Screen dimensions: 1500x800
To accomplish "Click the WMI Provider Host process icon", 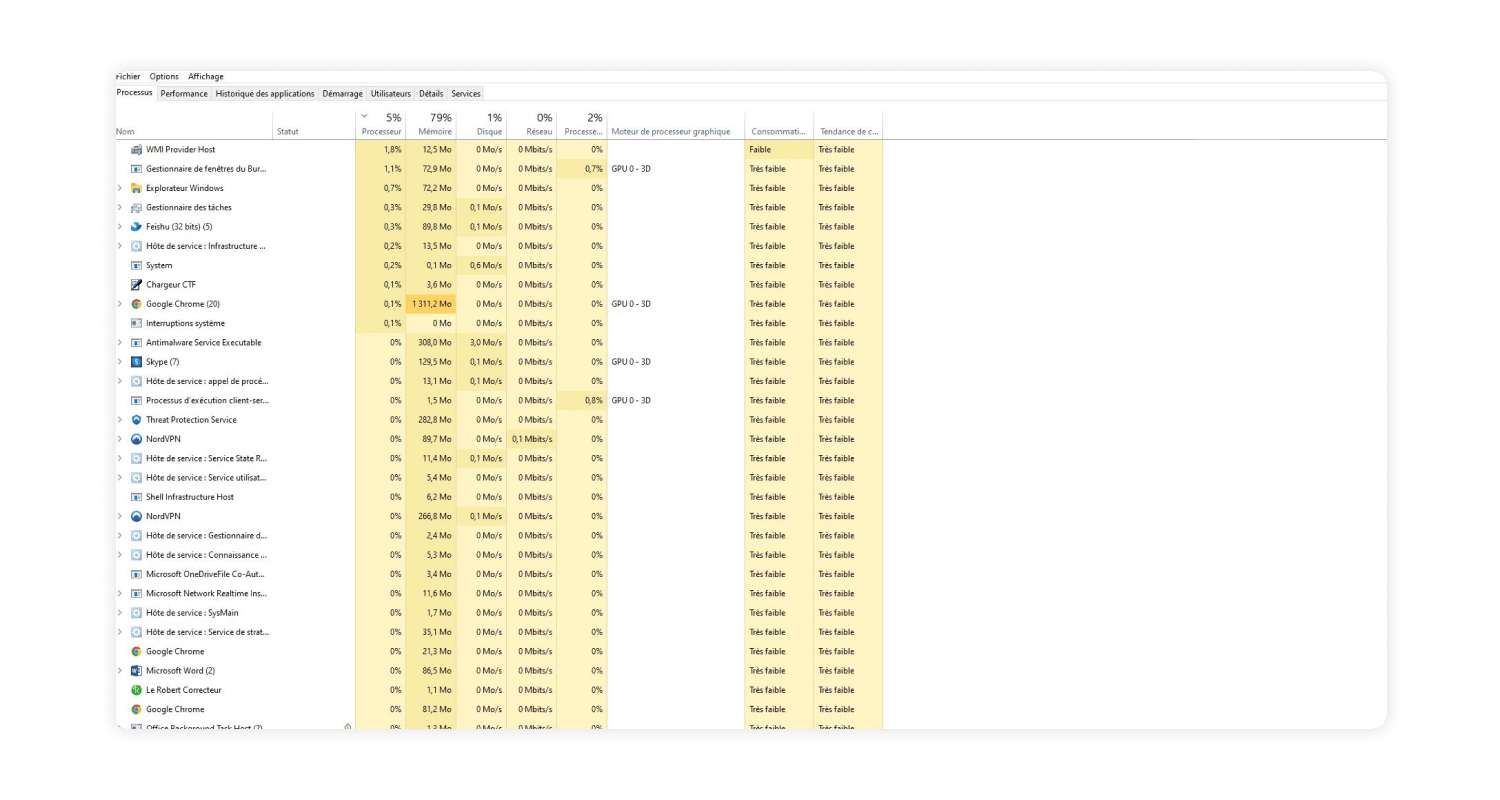I will (x=136, y=149).
